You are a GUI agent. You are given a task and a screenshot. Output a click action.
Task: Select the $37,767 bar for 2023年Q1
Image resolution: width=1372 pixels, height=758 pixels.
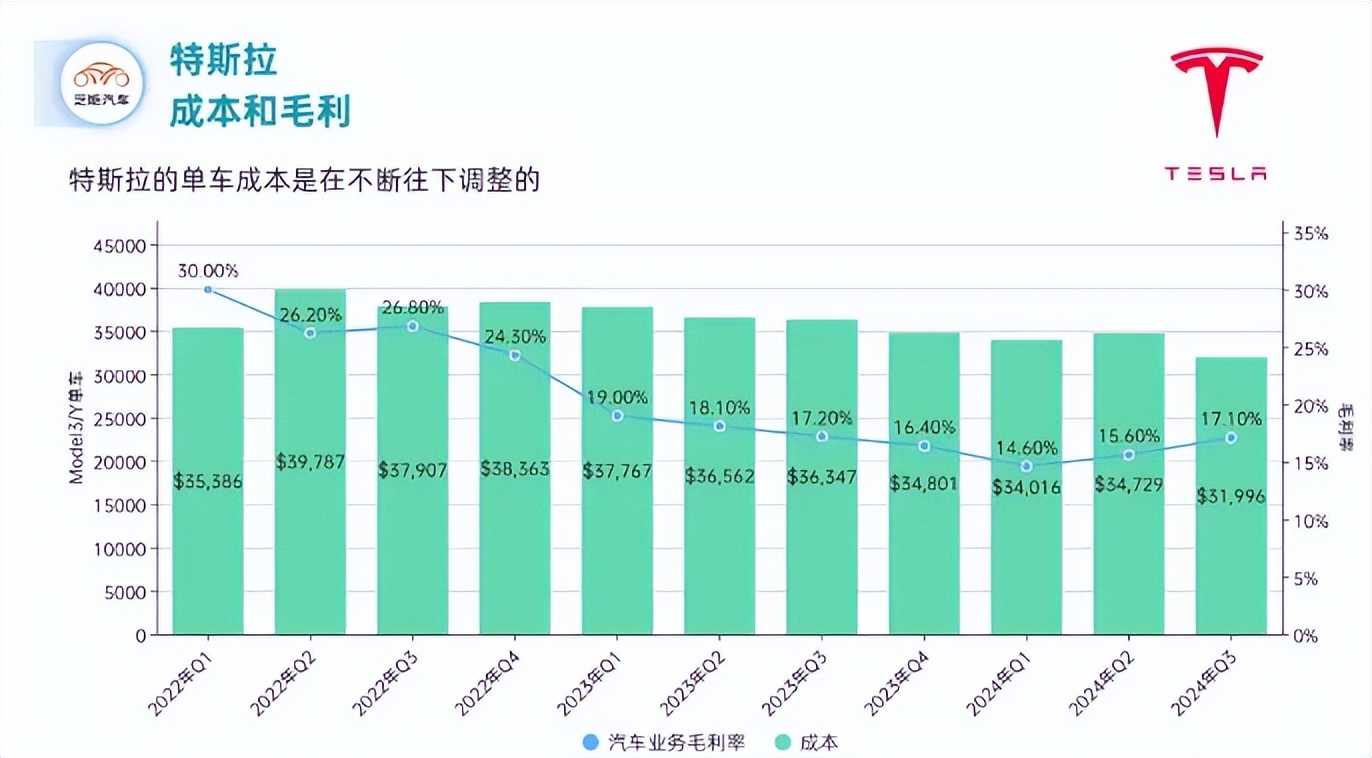[x=617, y=470]
